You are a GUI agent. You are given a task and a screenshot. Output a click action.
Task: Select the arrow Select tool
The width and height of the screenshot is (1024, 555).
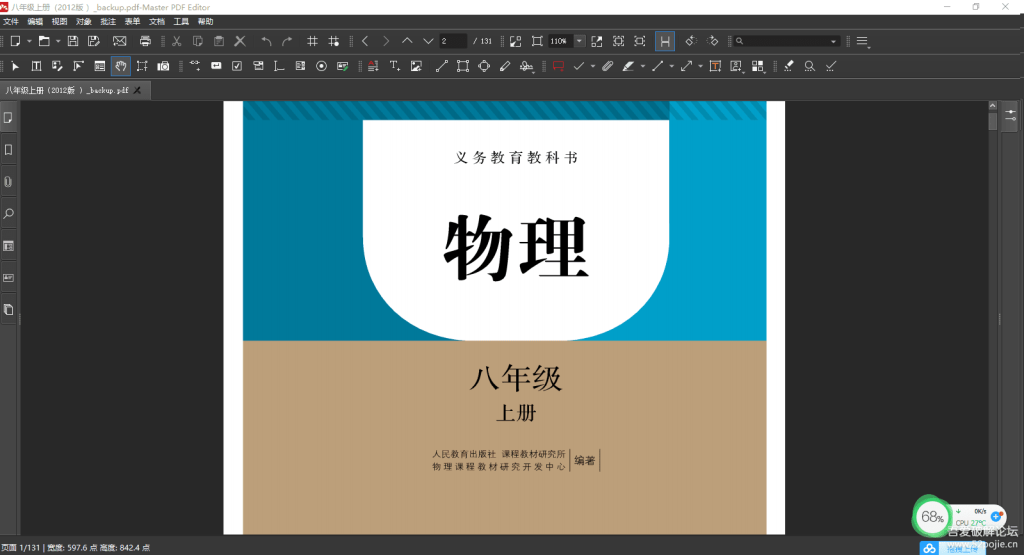(15, 66)
